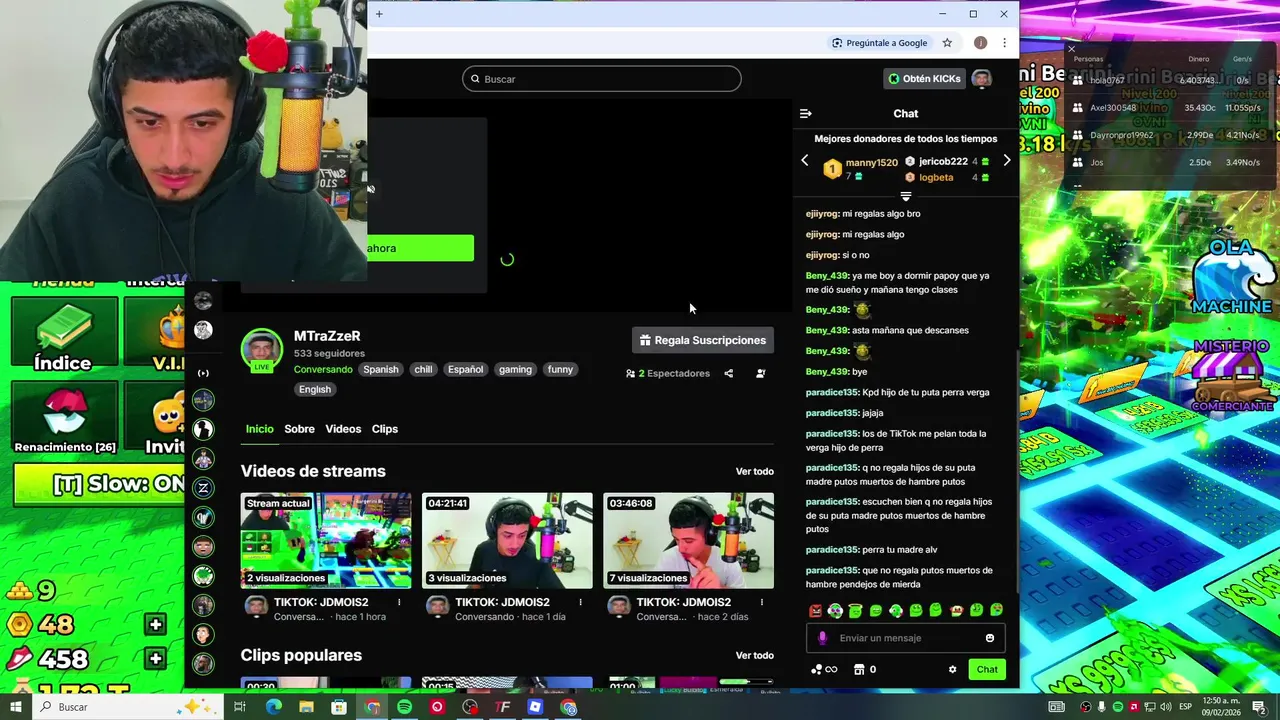Open options menu for hace 2 días video
1280x720 pixels.
point(761,602)
